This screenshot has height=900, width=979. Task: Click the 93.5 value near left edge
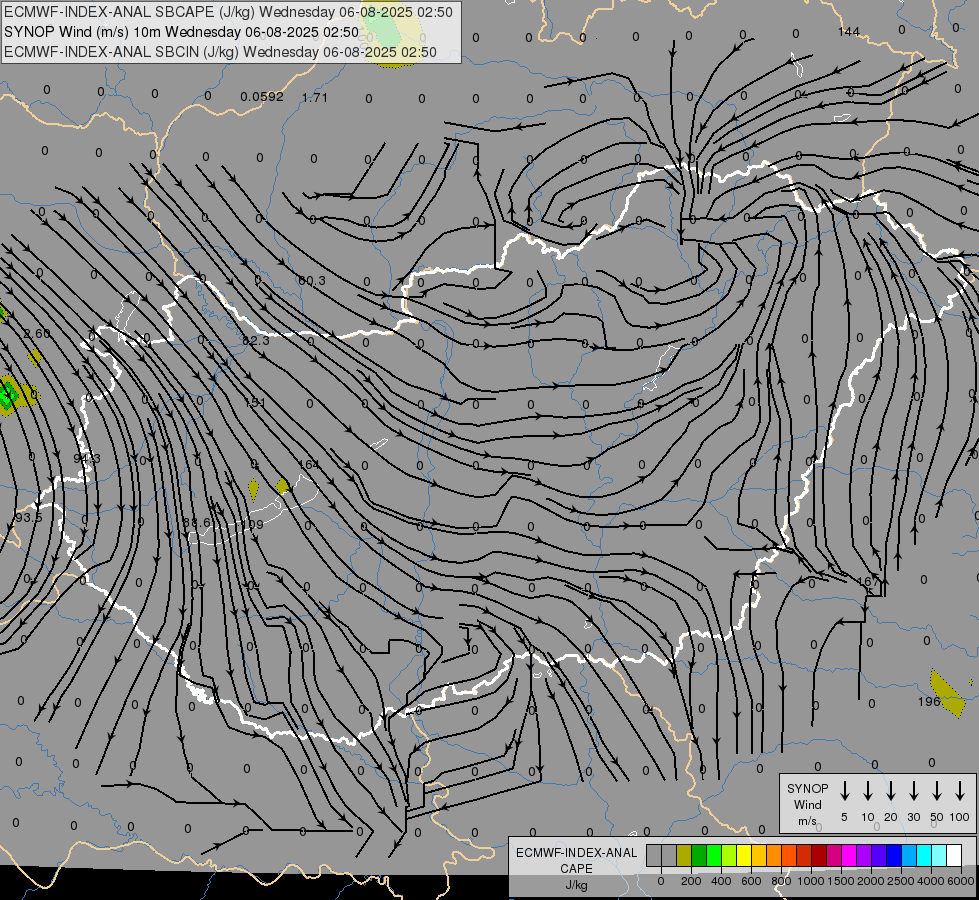[28, 518]
